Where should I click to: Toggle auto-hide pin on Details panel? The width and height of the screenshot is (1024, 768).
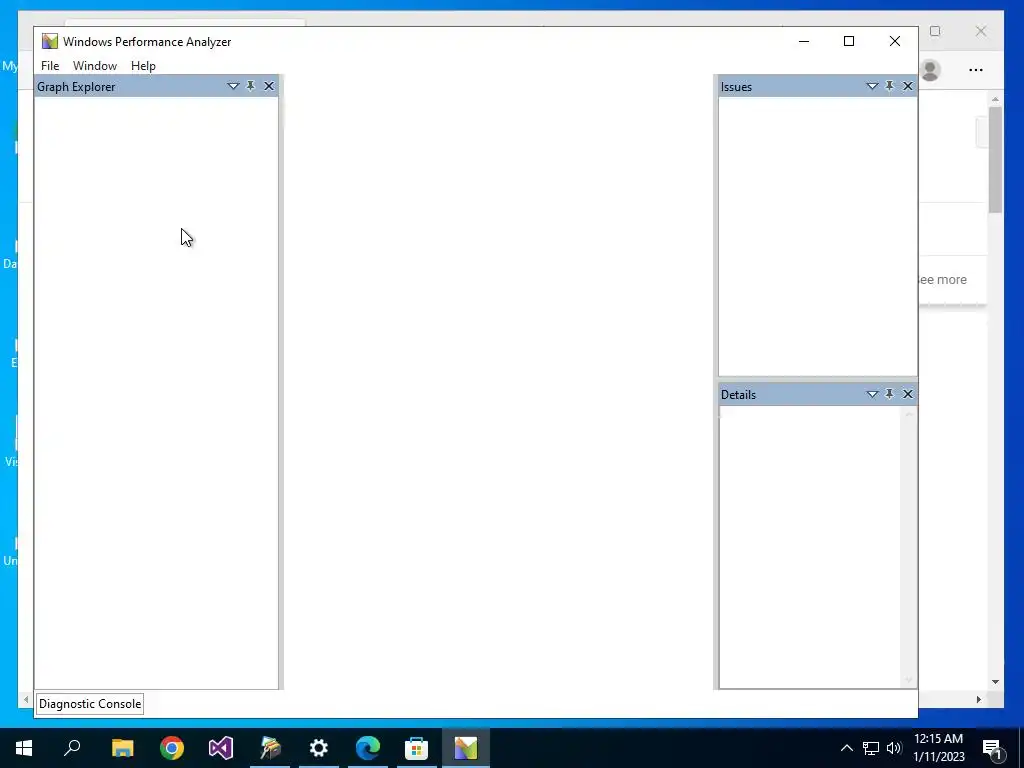889,394
